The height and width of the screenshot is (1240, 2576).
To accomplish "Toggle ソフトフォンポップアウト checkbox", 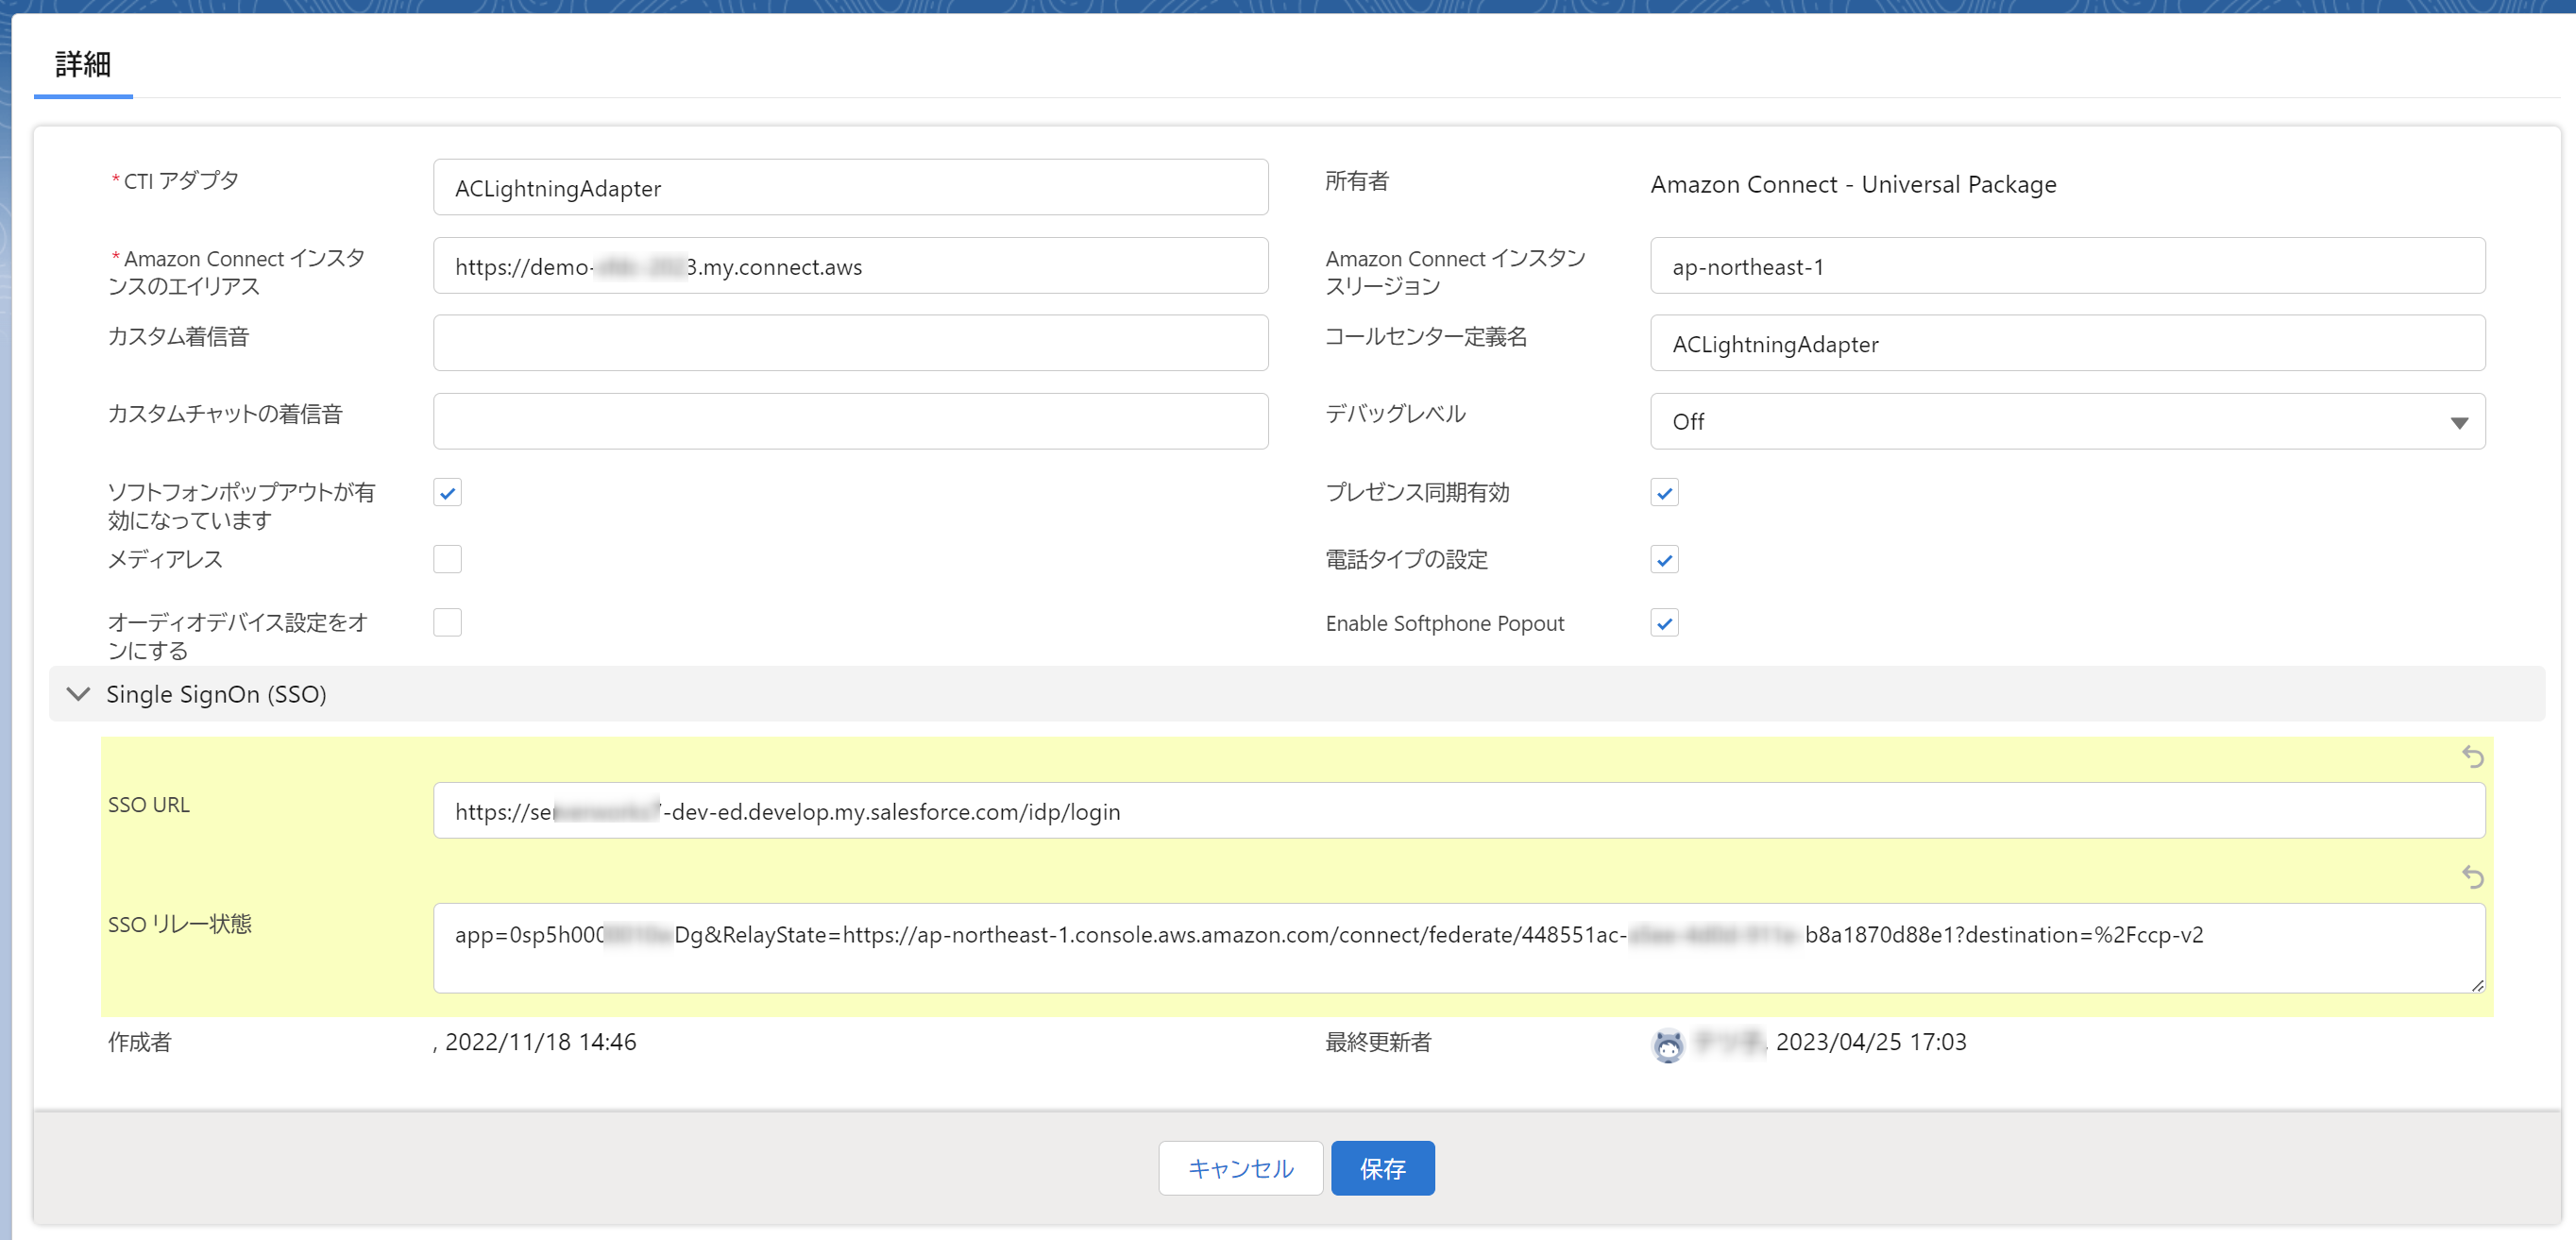I will pos(447,492).
